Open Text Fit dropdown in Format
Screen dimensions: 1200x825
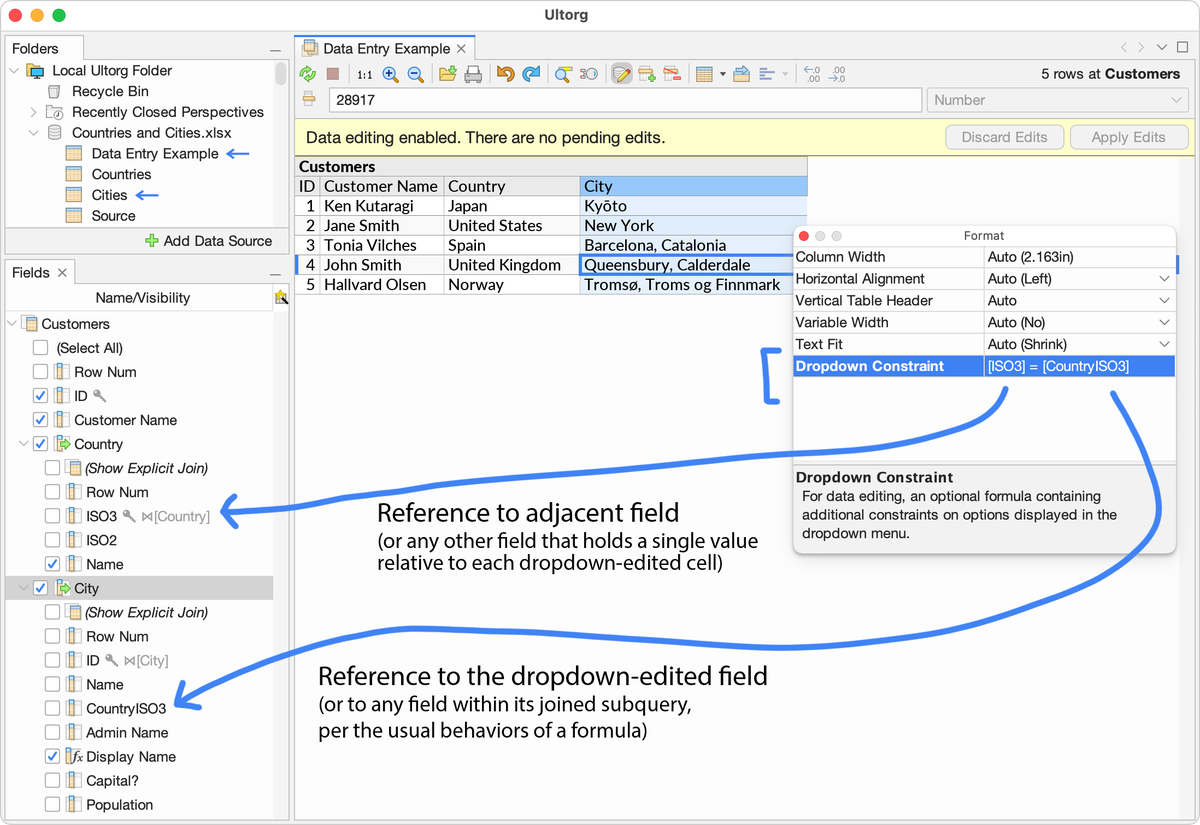coord(1165,345)
